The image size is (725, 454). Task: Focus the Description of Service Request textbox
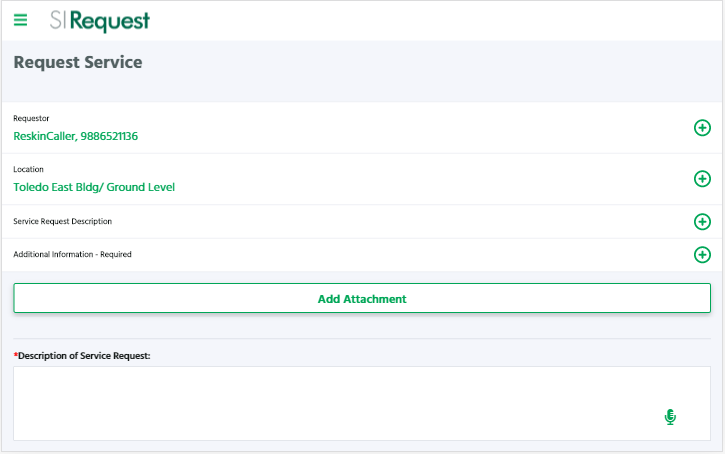point(330,403)
